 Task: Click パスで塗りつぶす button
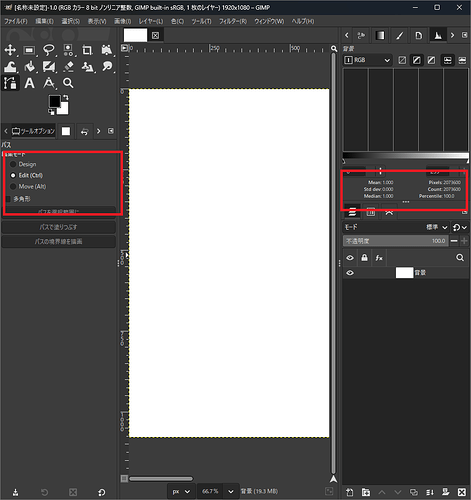(59, 227)
